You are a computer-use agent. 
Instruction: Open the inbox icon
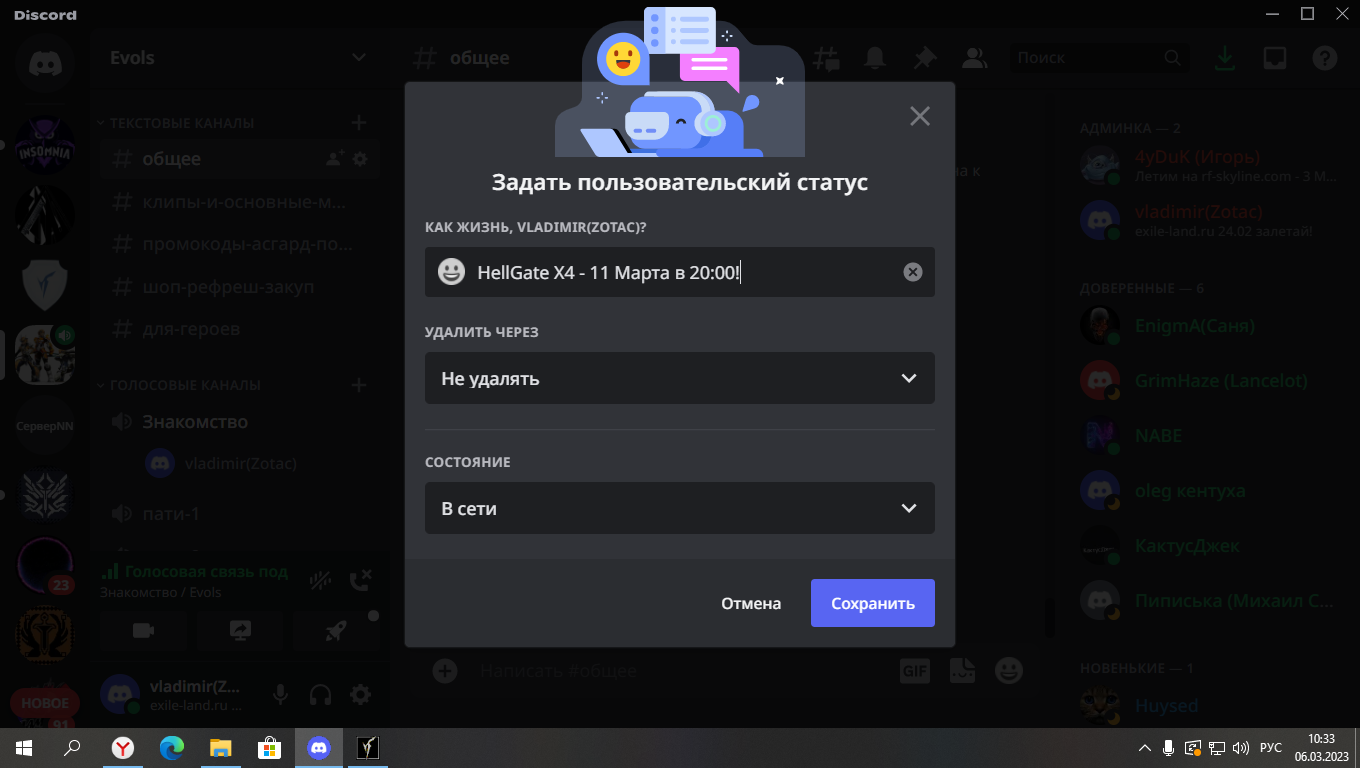pyautogui.click(x=1274, y=58)
